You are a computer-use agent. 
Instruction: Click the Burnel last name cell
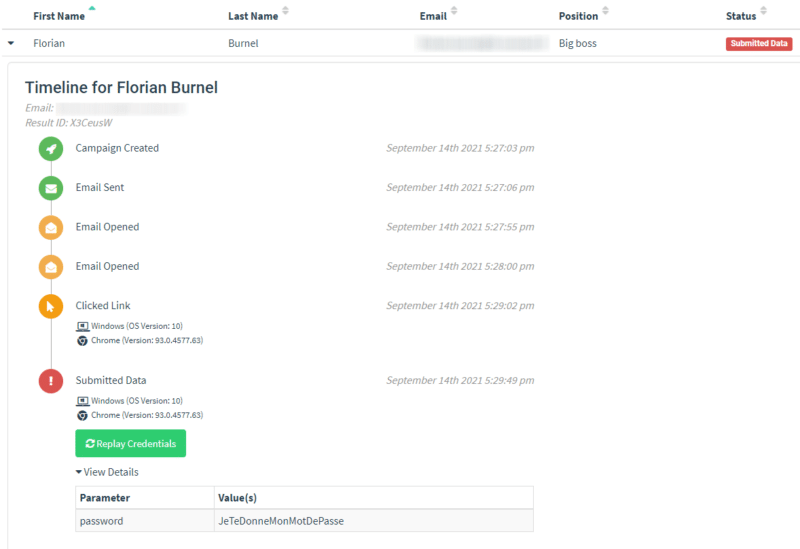coord(245,44)
